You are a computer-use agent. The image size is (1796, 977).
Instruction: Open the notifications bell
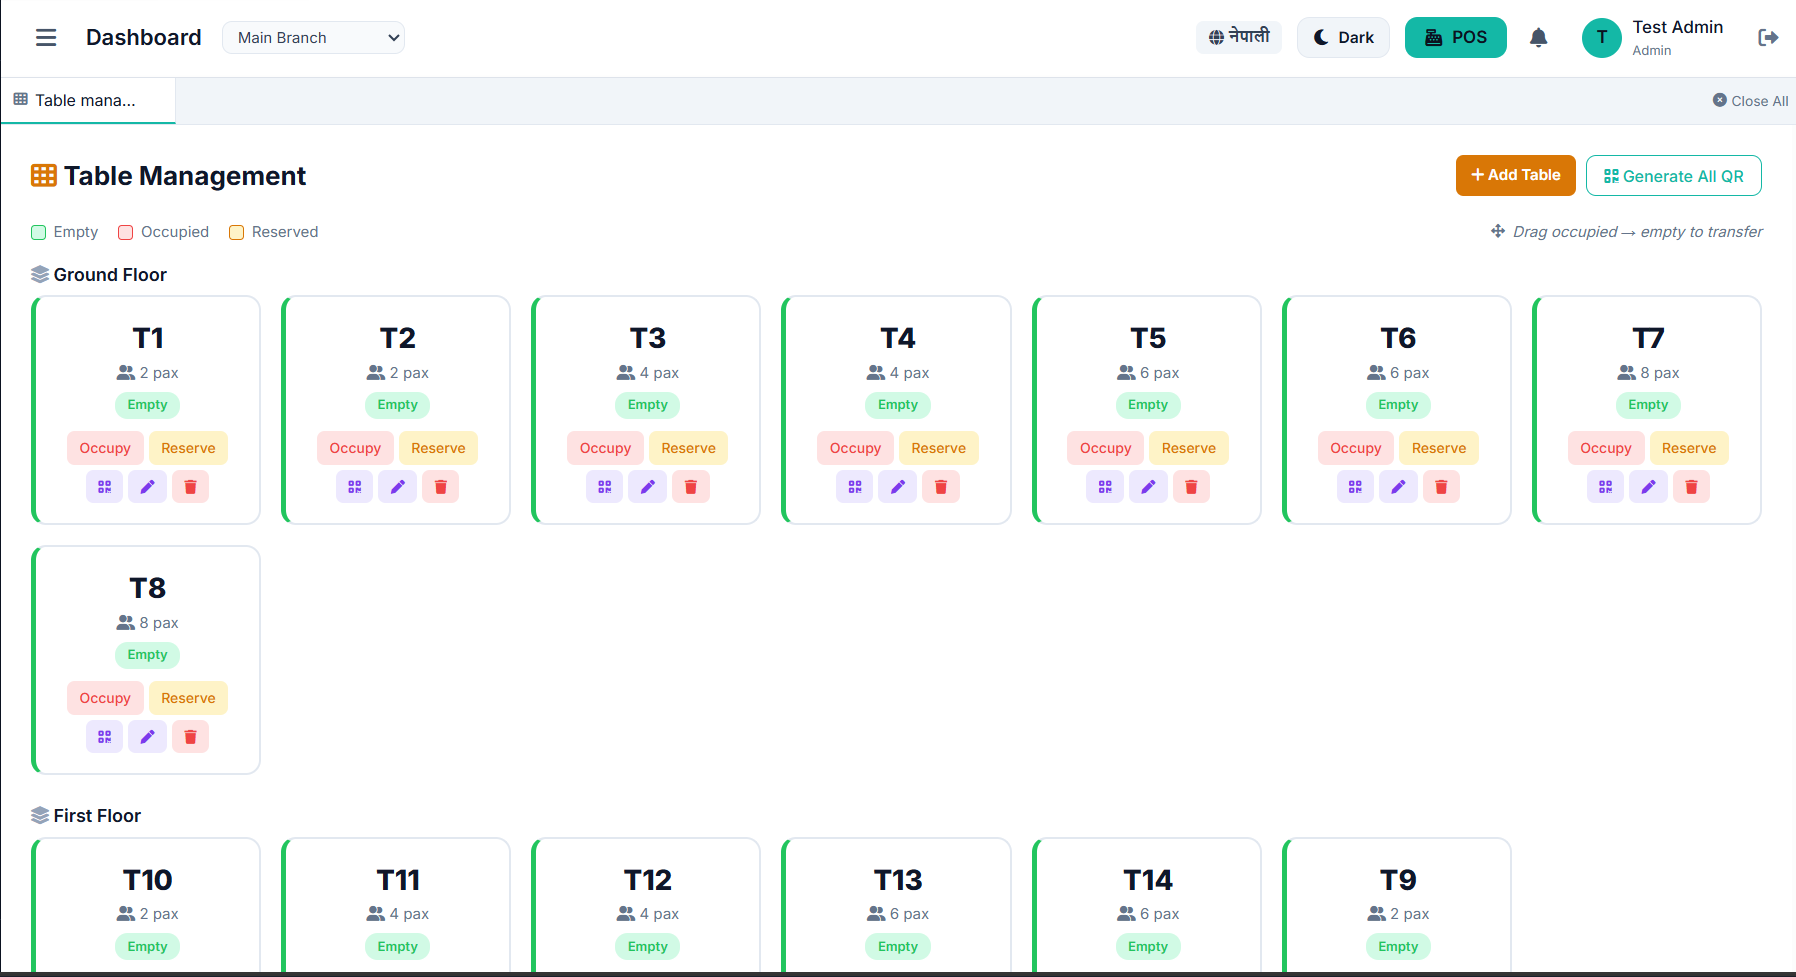tap(1538, 38)
